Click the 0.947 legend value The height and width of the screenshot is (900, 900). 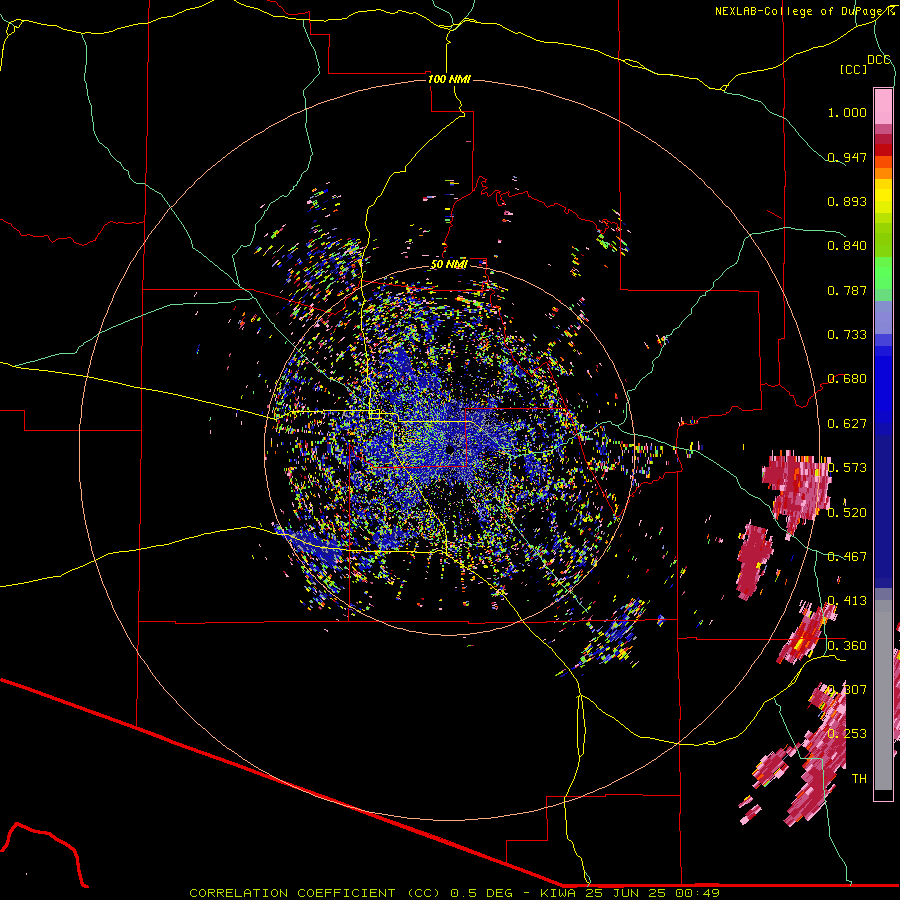847,157
